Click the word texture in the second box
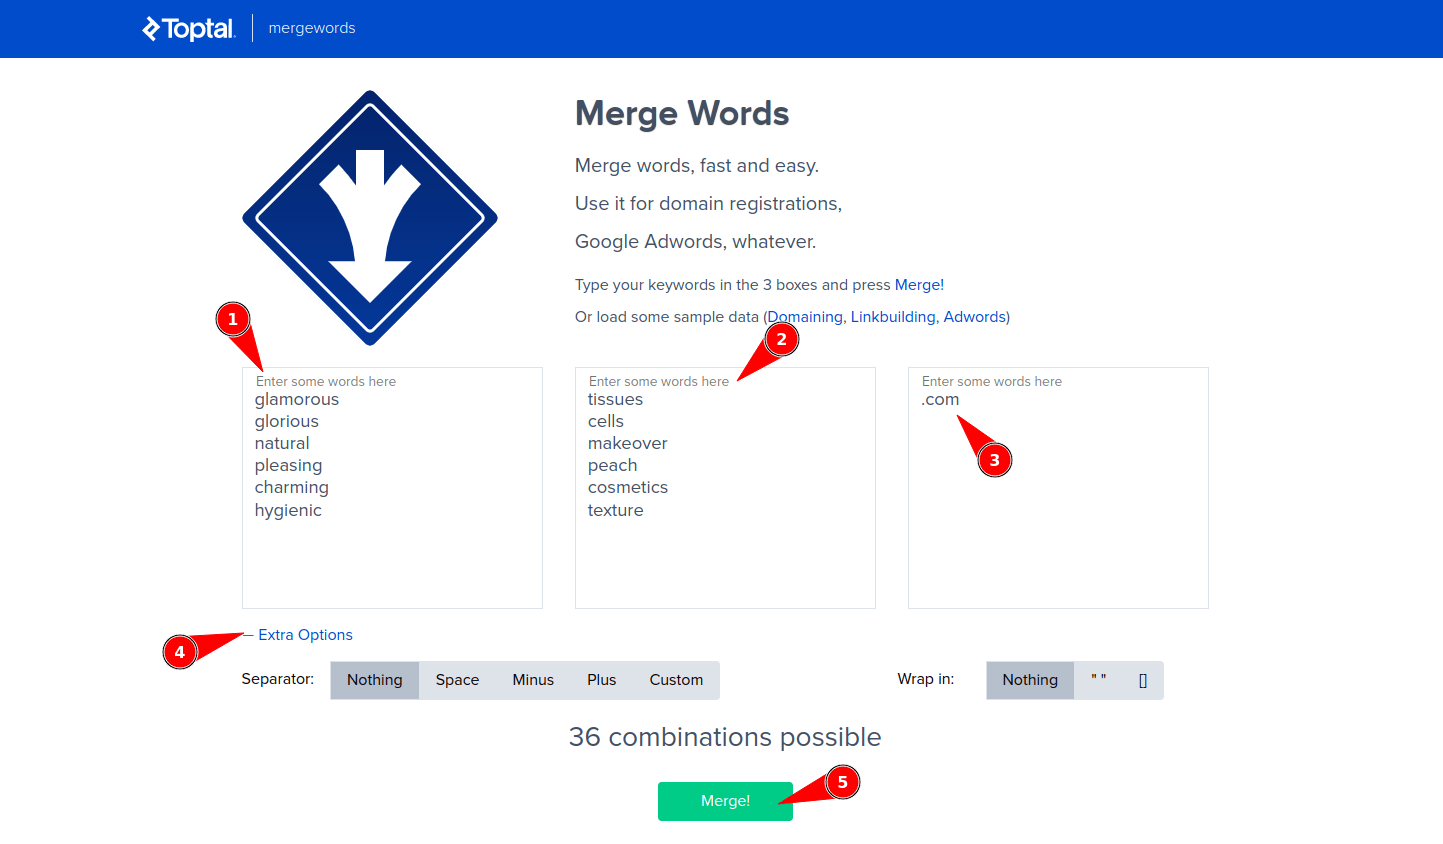Viewport: 1443px width, 844px height. (615, 510)
